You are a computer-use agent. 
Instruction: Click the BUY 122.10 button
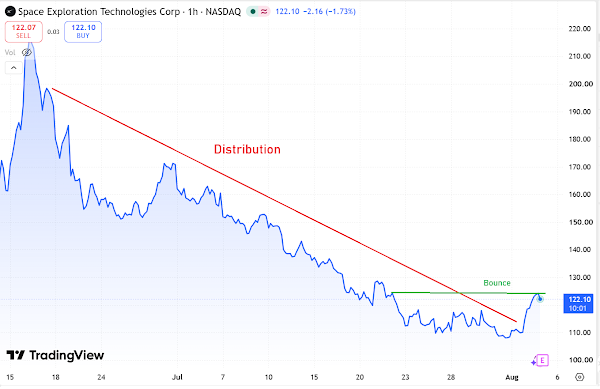click(83, 32)
